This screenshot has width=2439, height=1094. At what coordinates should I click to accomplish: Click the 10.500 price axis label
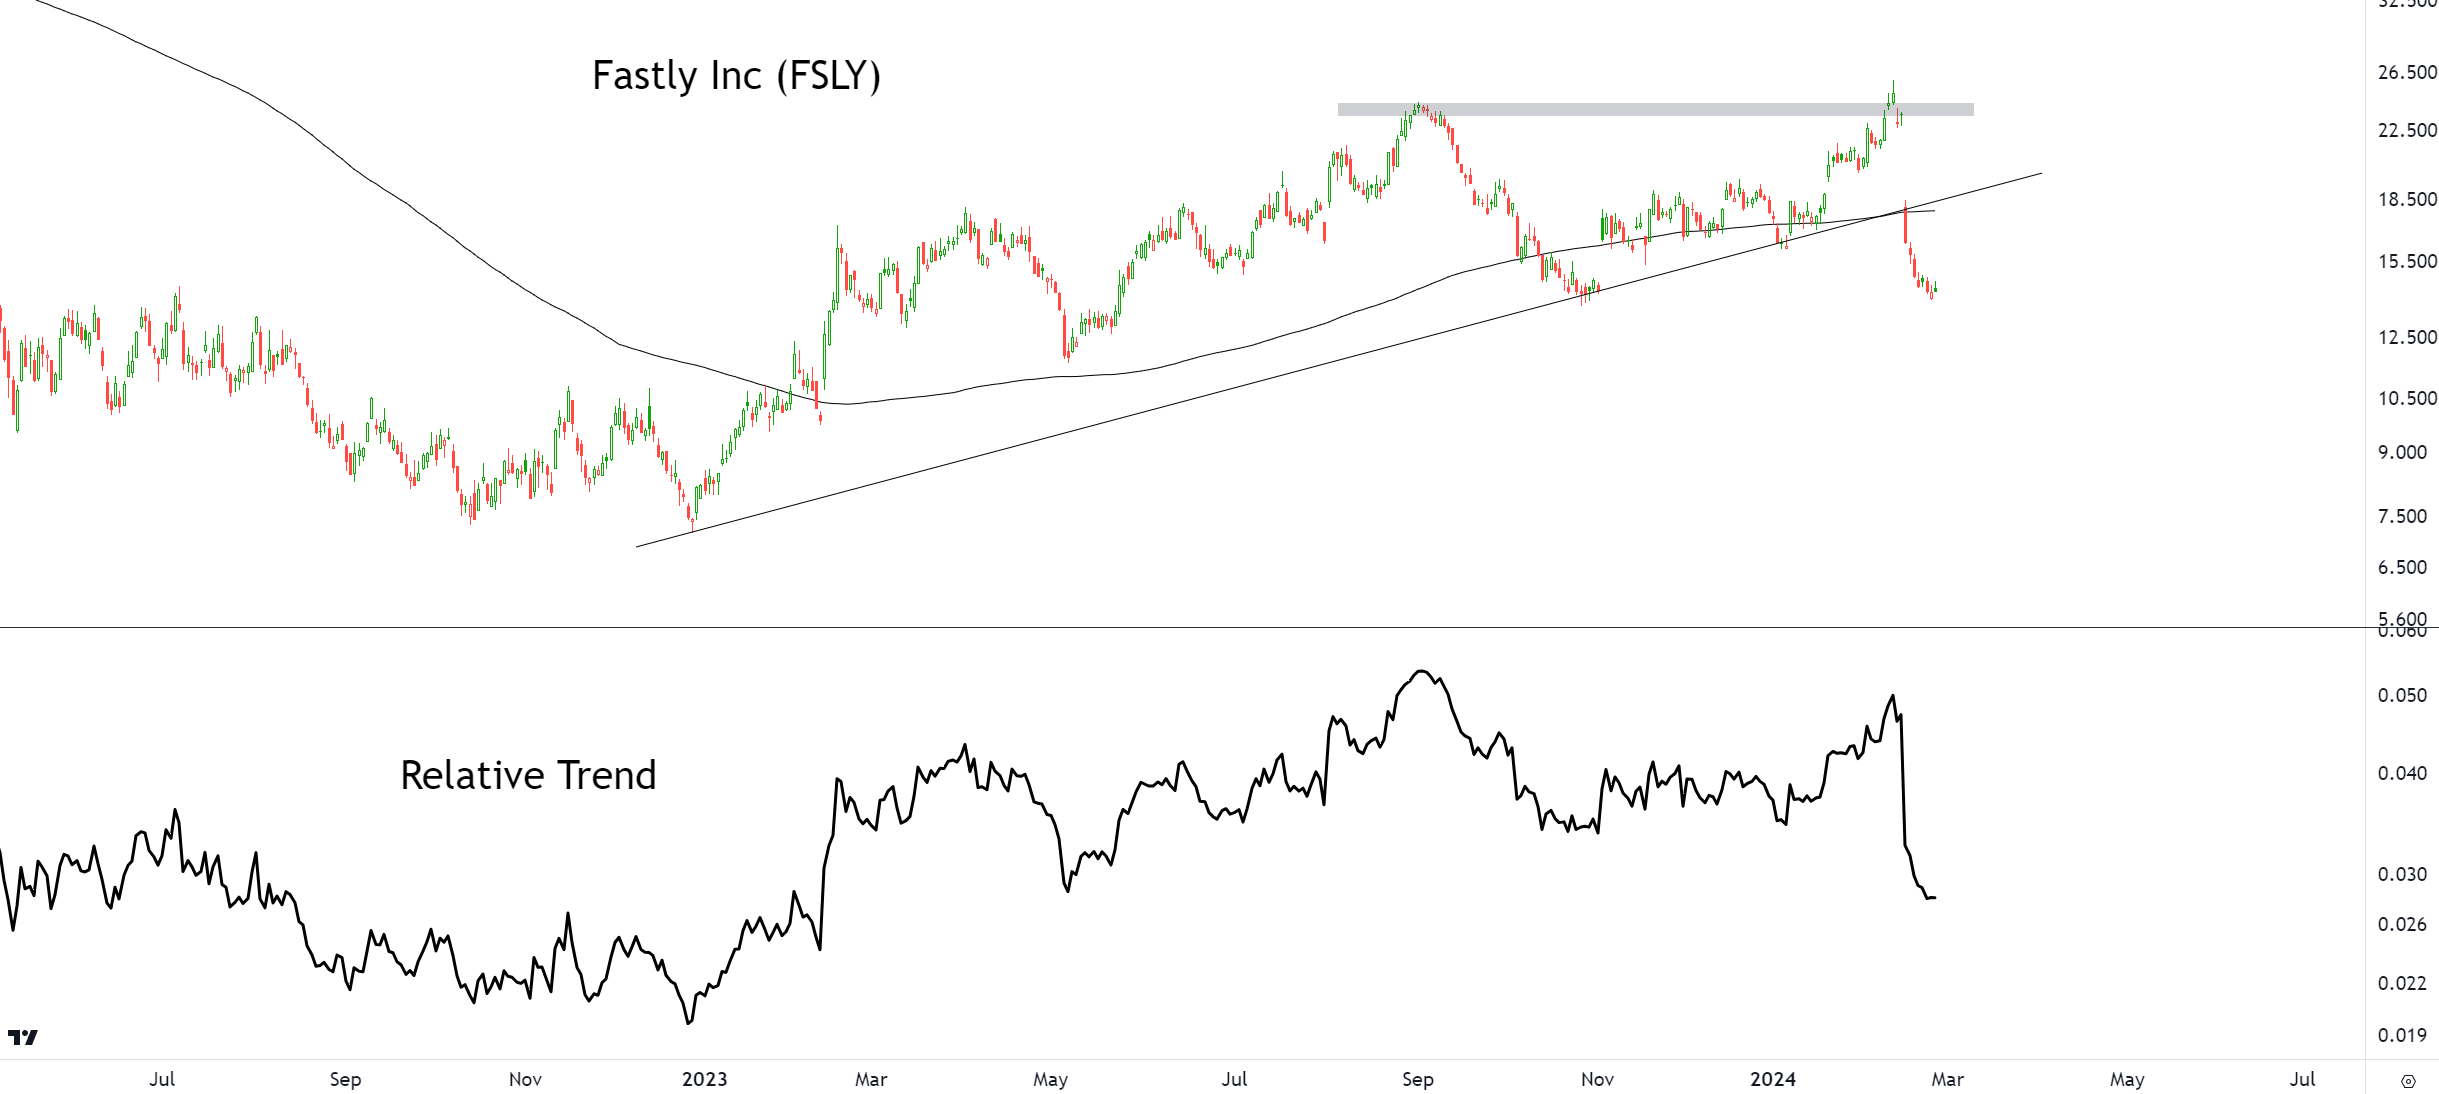click(2407, 398)
